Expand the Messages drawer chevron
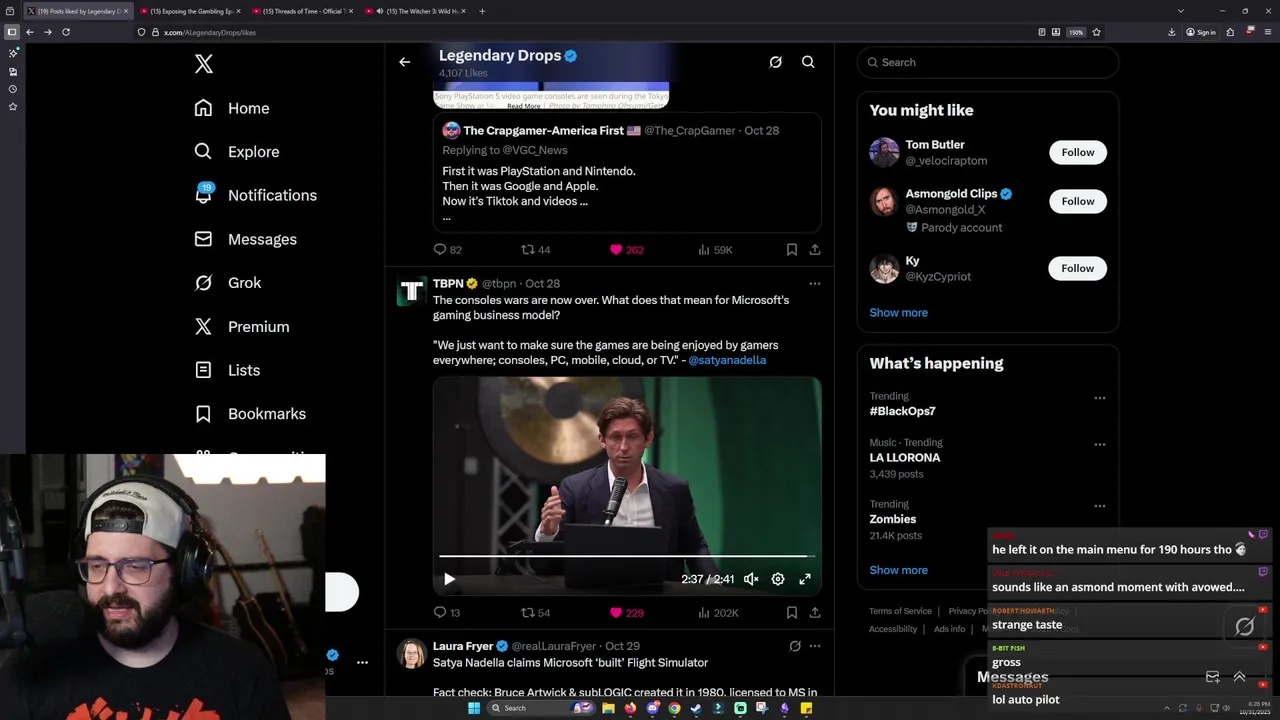The image size is (1280, 720). pyautogui.click(x=1239, y=677)
